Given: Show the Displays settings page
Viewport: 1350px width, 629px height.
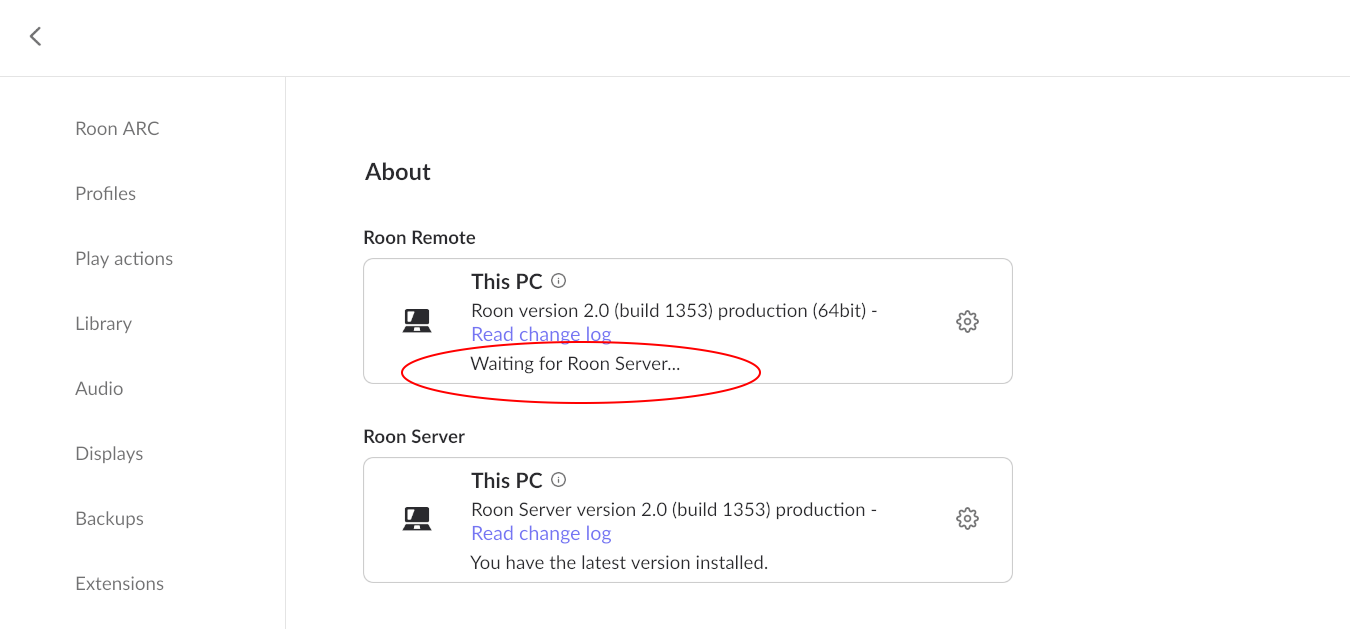Looking at the screenshot, I should pyautogui.click(x=109, y=454).
